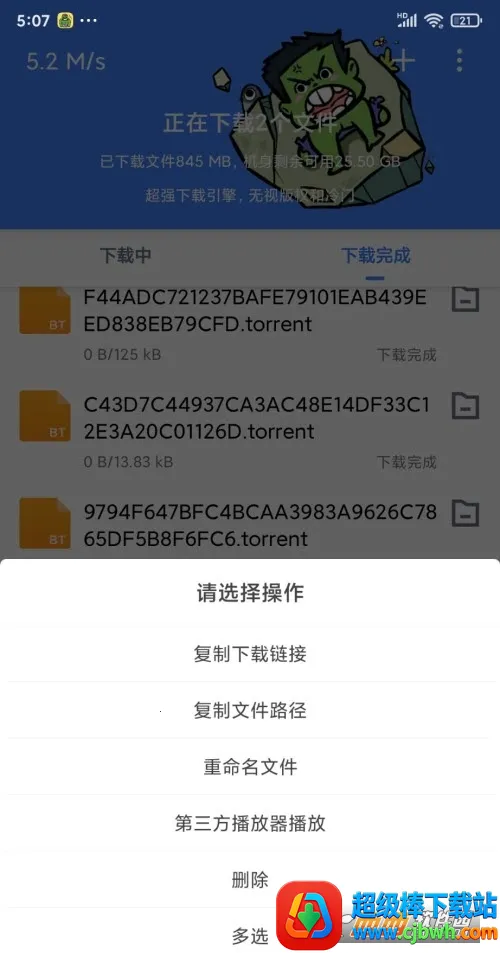Tap the battery indicator in status bar
The image size is (500, 953).
tap(467, 21)
